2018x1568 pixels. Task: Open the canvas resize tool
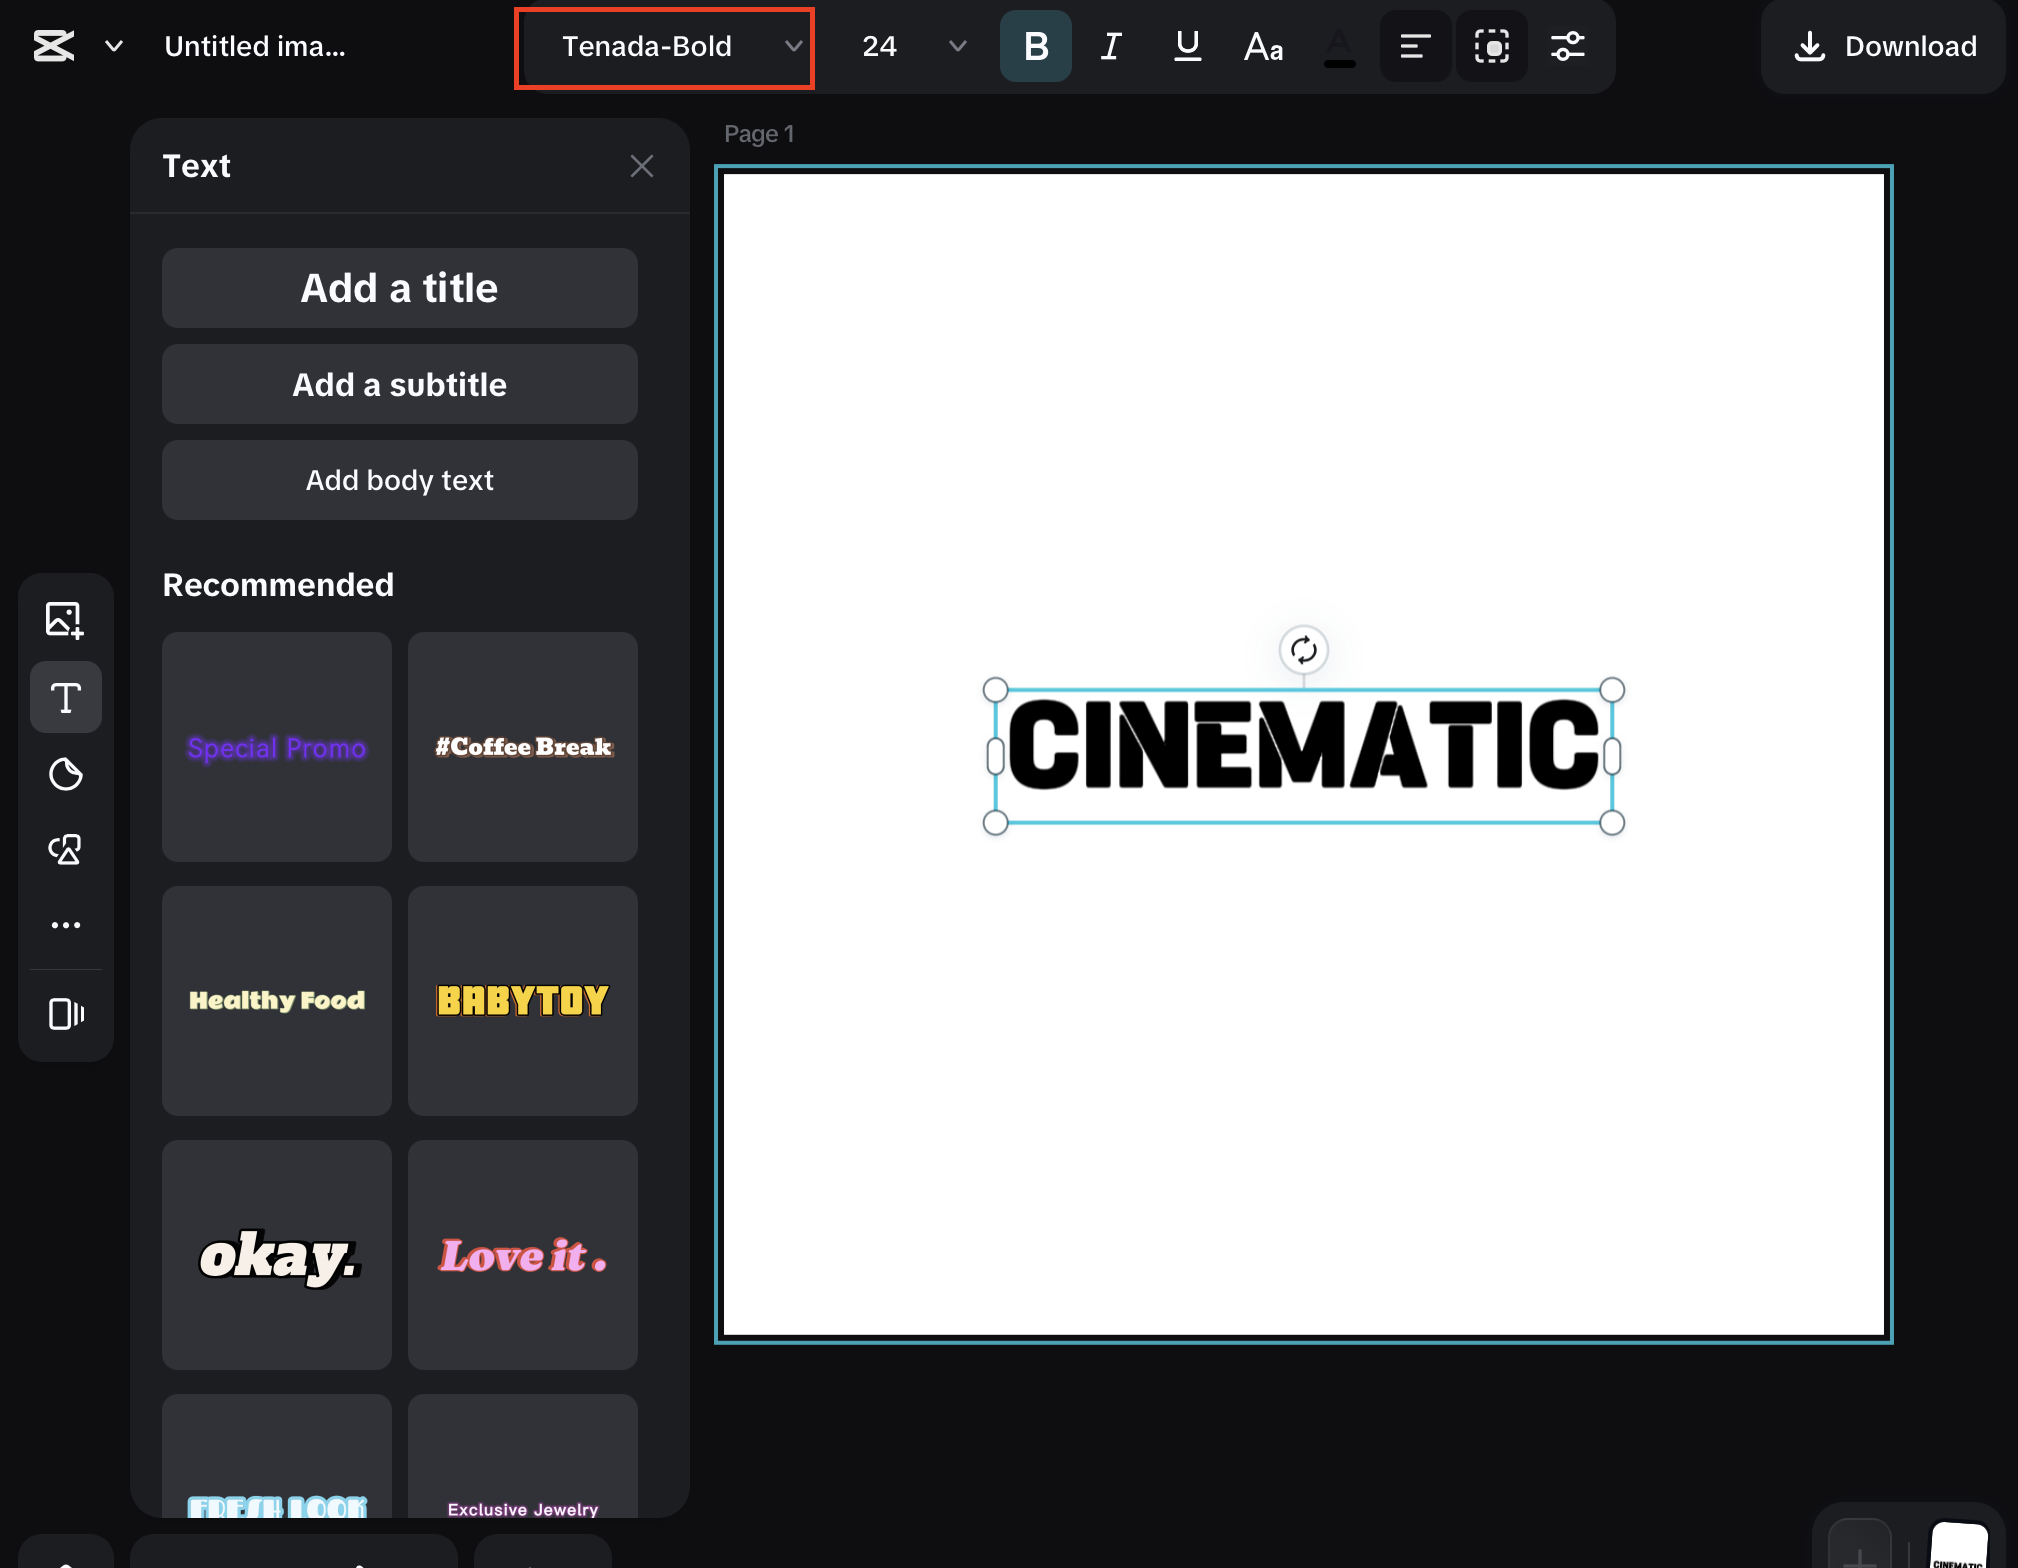pos(66,1016)
